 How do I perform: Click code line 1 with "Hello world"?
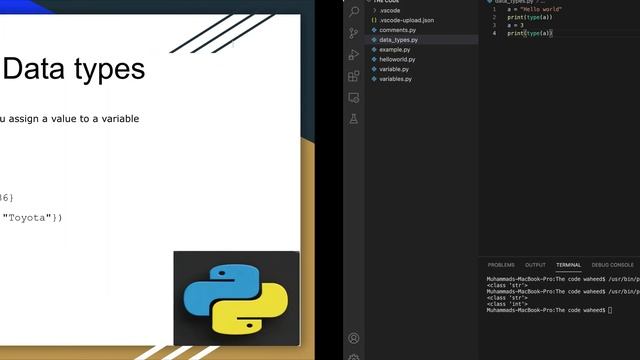(x=535, y=9)
